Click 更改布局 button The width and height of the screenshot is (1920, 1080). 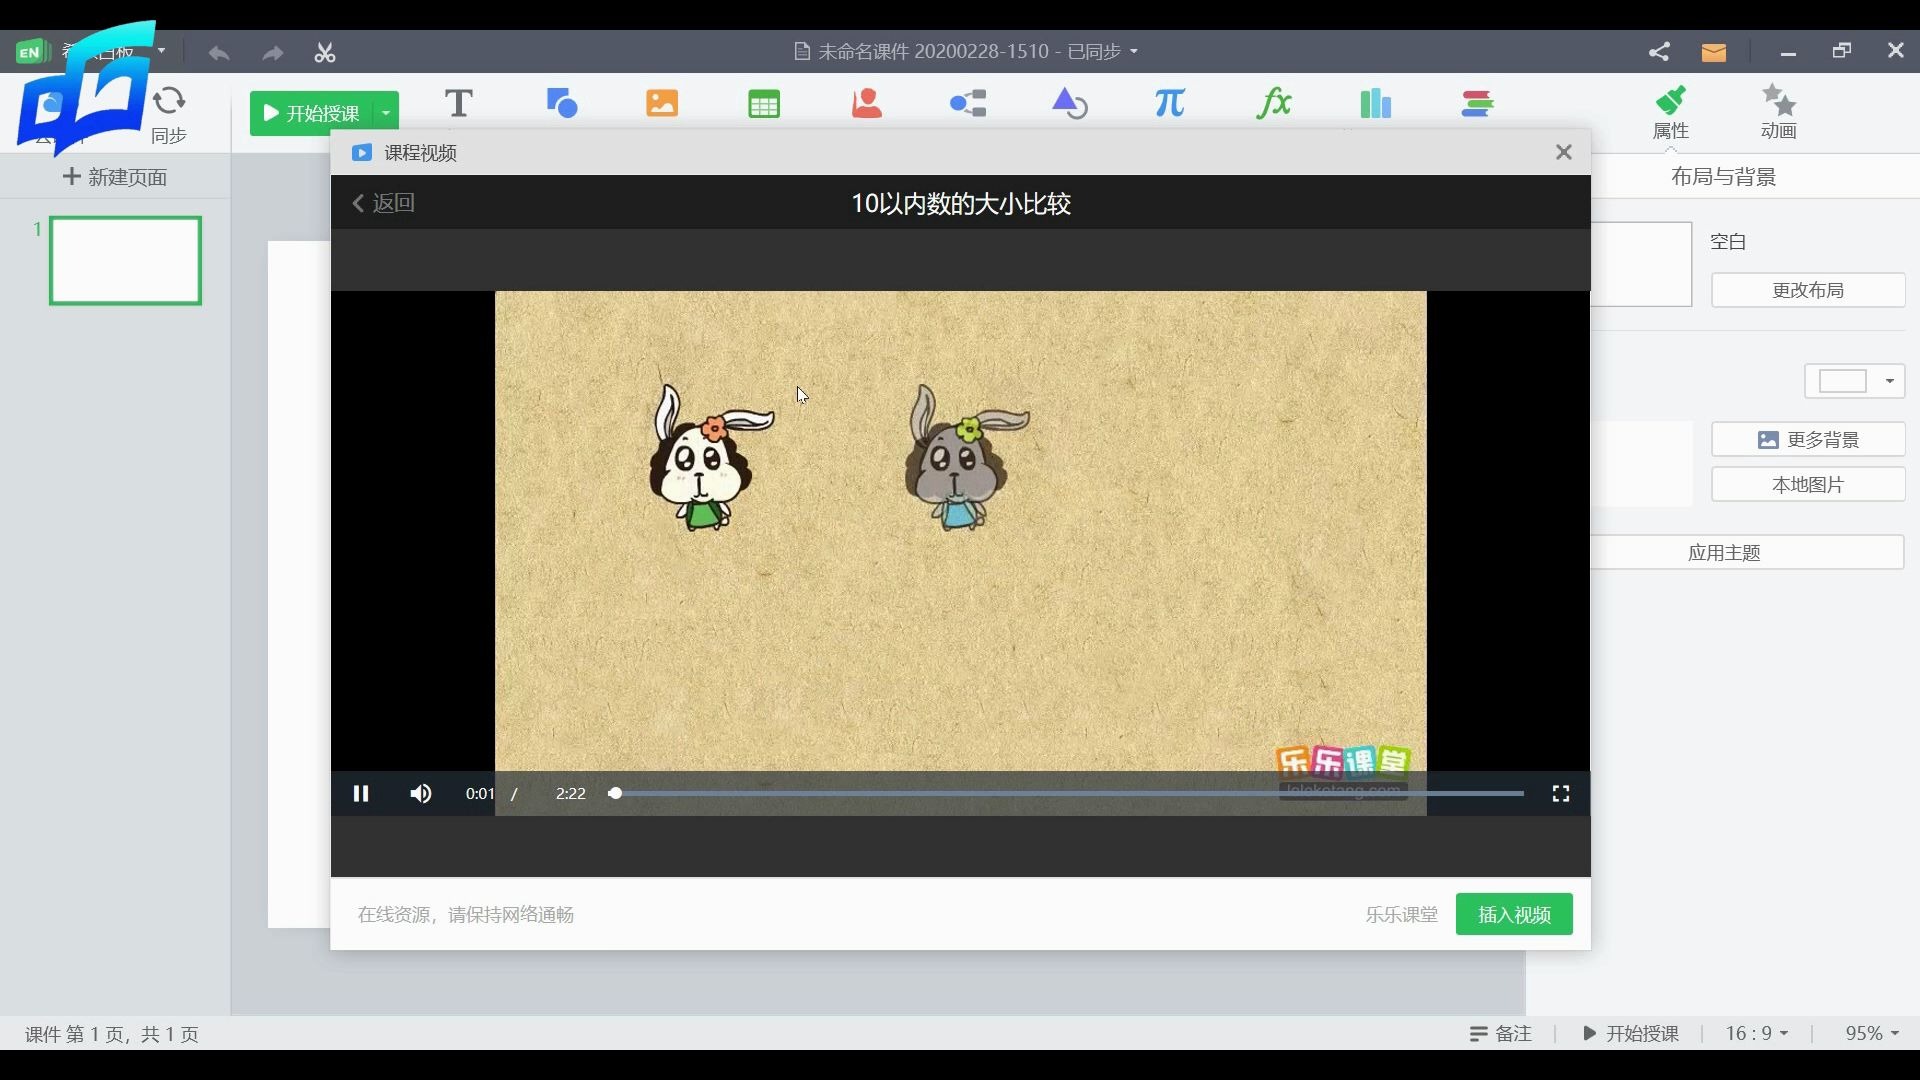pyautogui.click(x=1808, y=290)
